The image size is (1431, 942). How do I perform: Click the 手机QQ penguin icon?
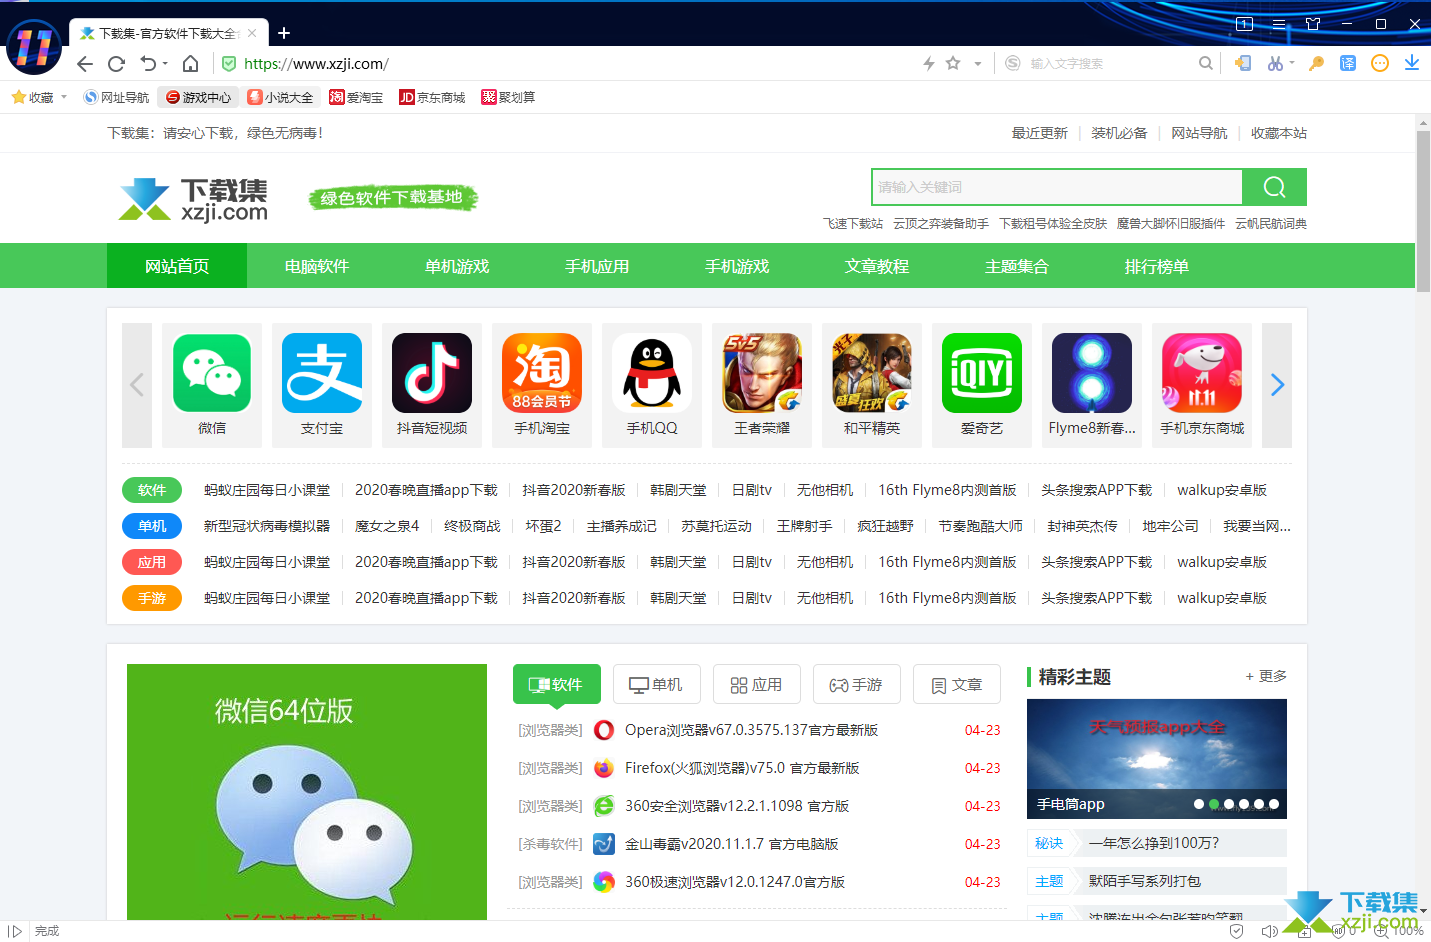pos(652,373)
